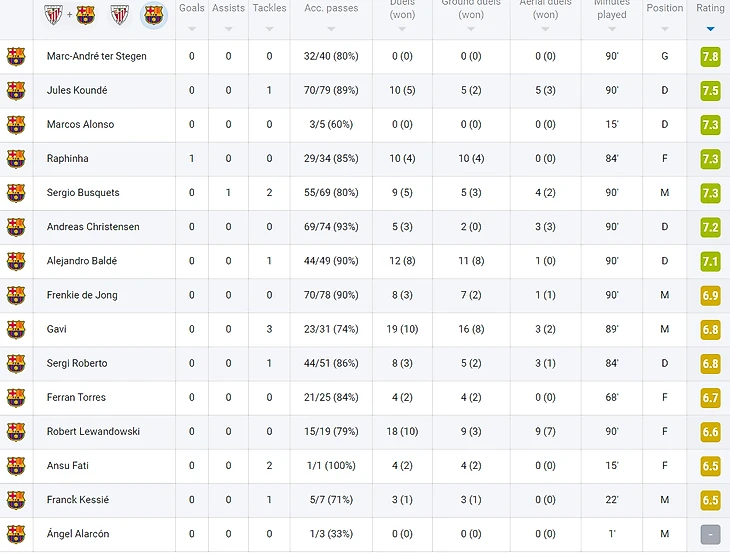The height and width of the screenshot is (554, 730).
Task: Open Jules Koundé player profile
Action: click(x=77, y=90)
